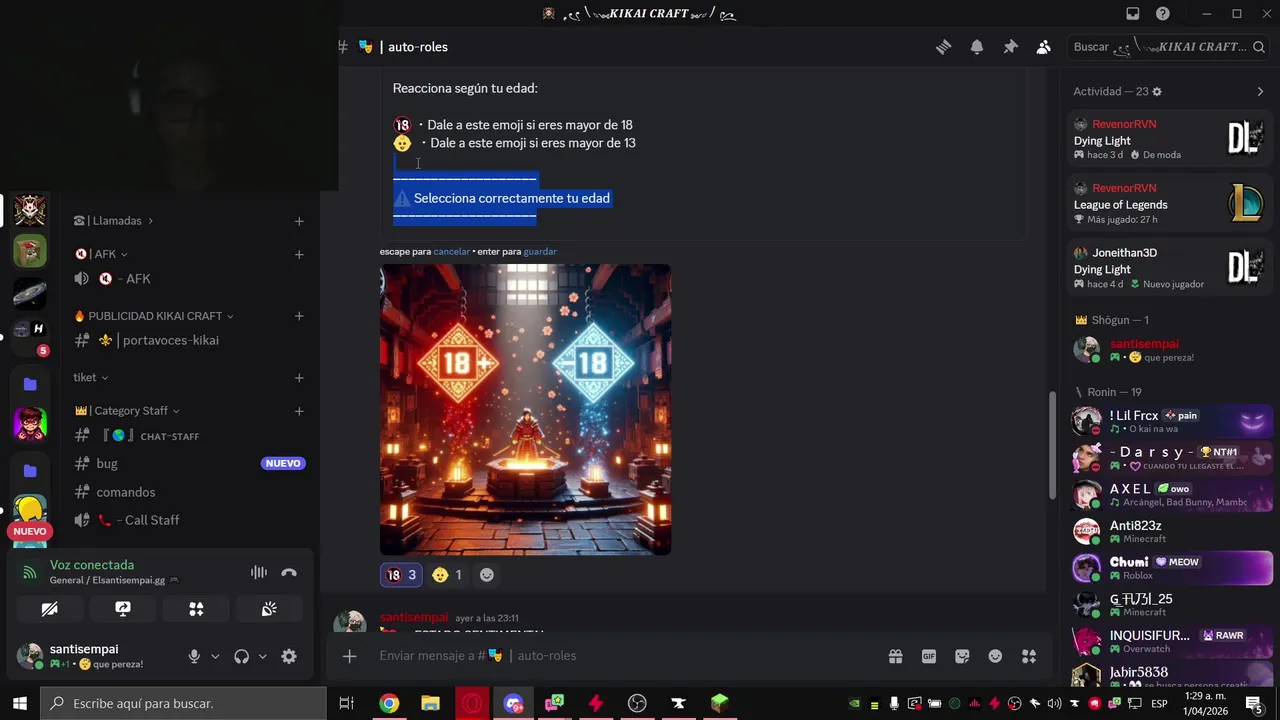Open user settings gear
This screenshot has height=720, width=1280.
(x=289, y=656)
